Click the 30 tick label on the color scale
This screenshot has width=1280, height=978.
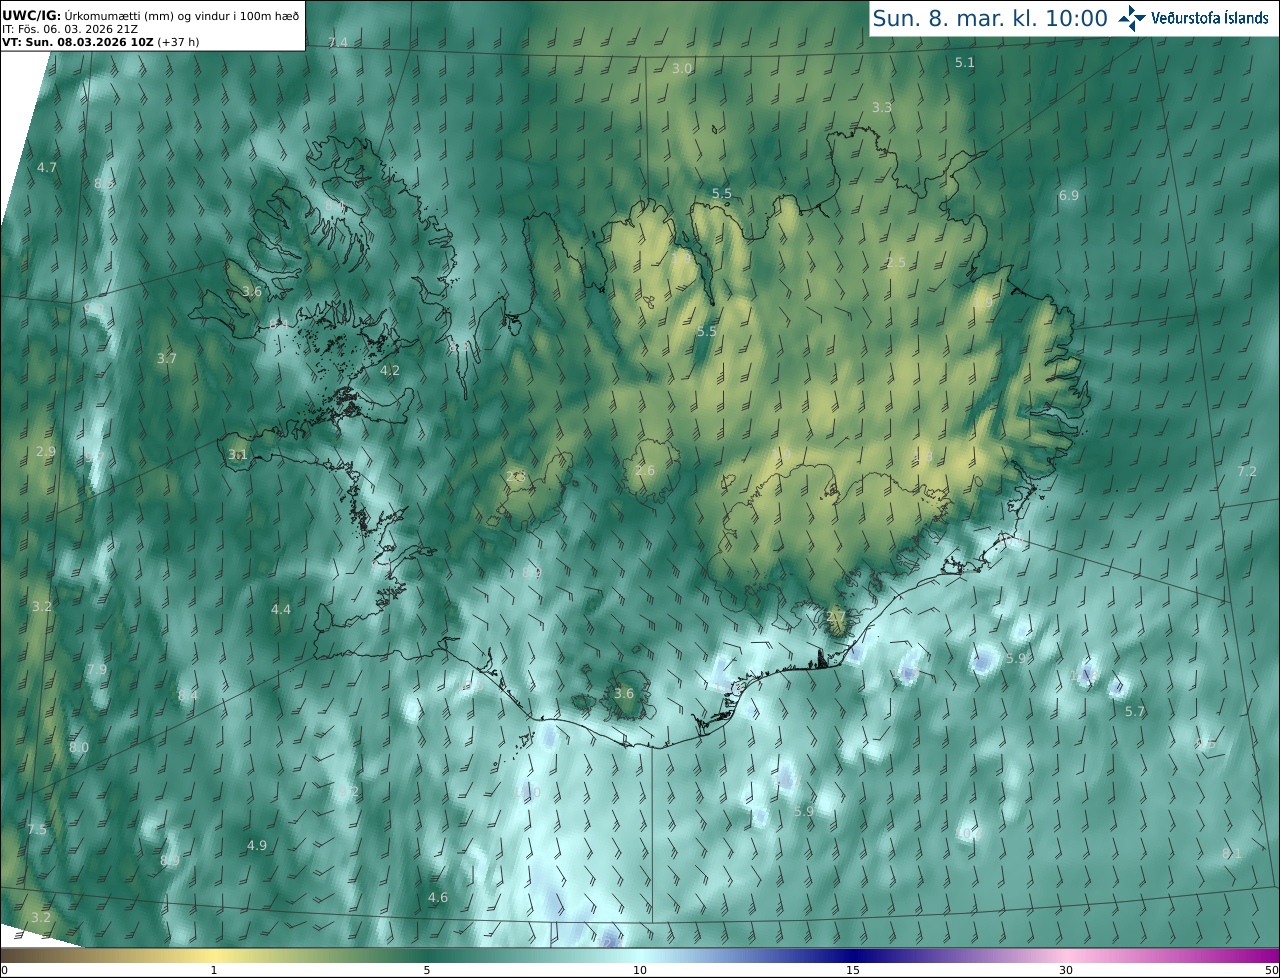[1066, 970]
